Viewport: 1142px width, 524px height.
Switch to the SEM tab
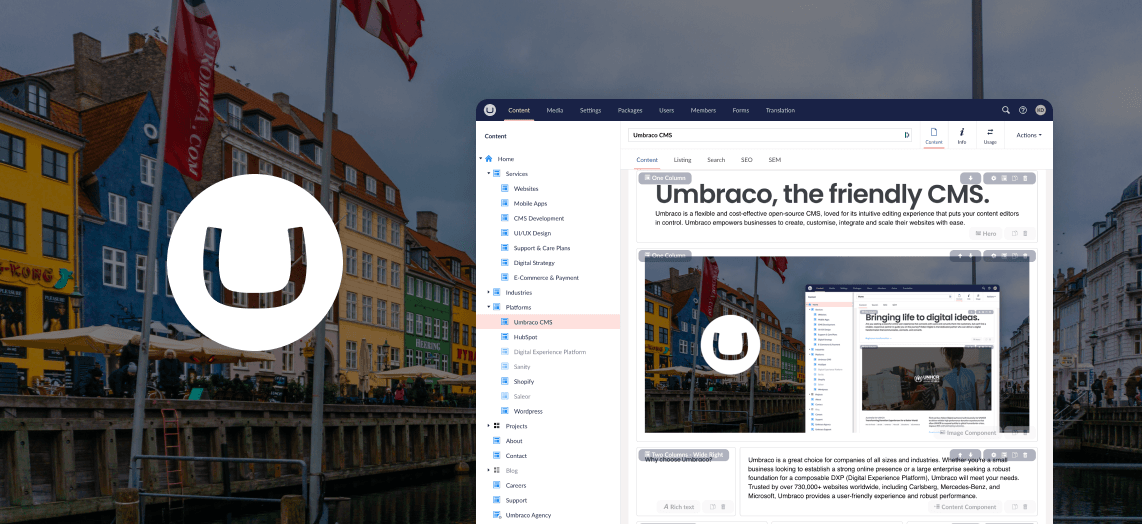pos(774,160)
